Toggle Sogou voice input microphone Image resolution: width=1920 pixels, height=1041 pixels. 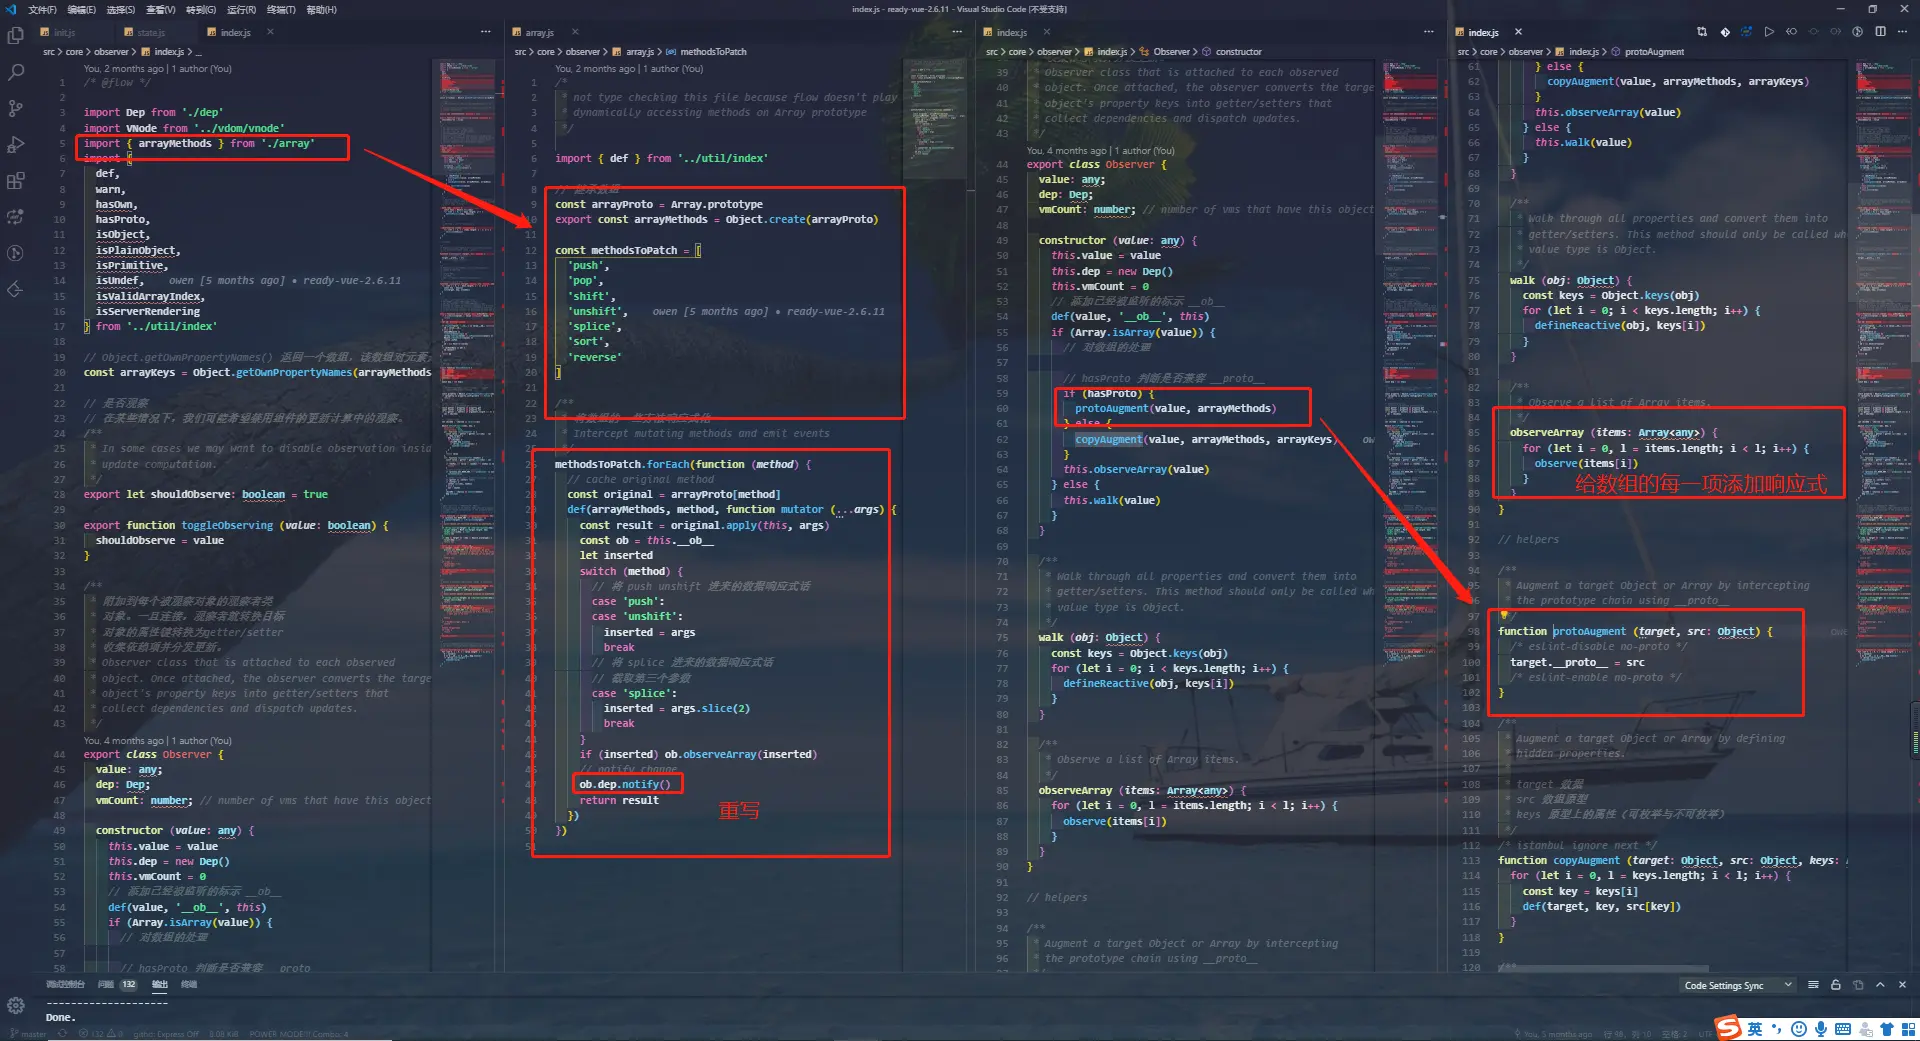click(x=1821, y=1029)
